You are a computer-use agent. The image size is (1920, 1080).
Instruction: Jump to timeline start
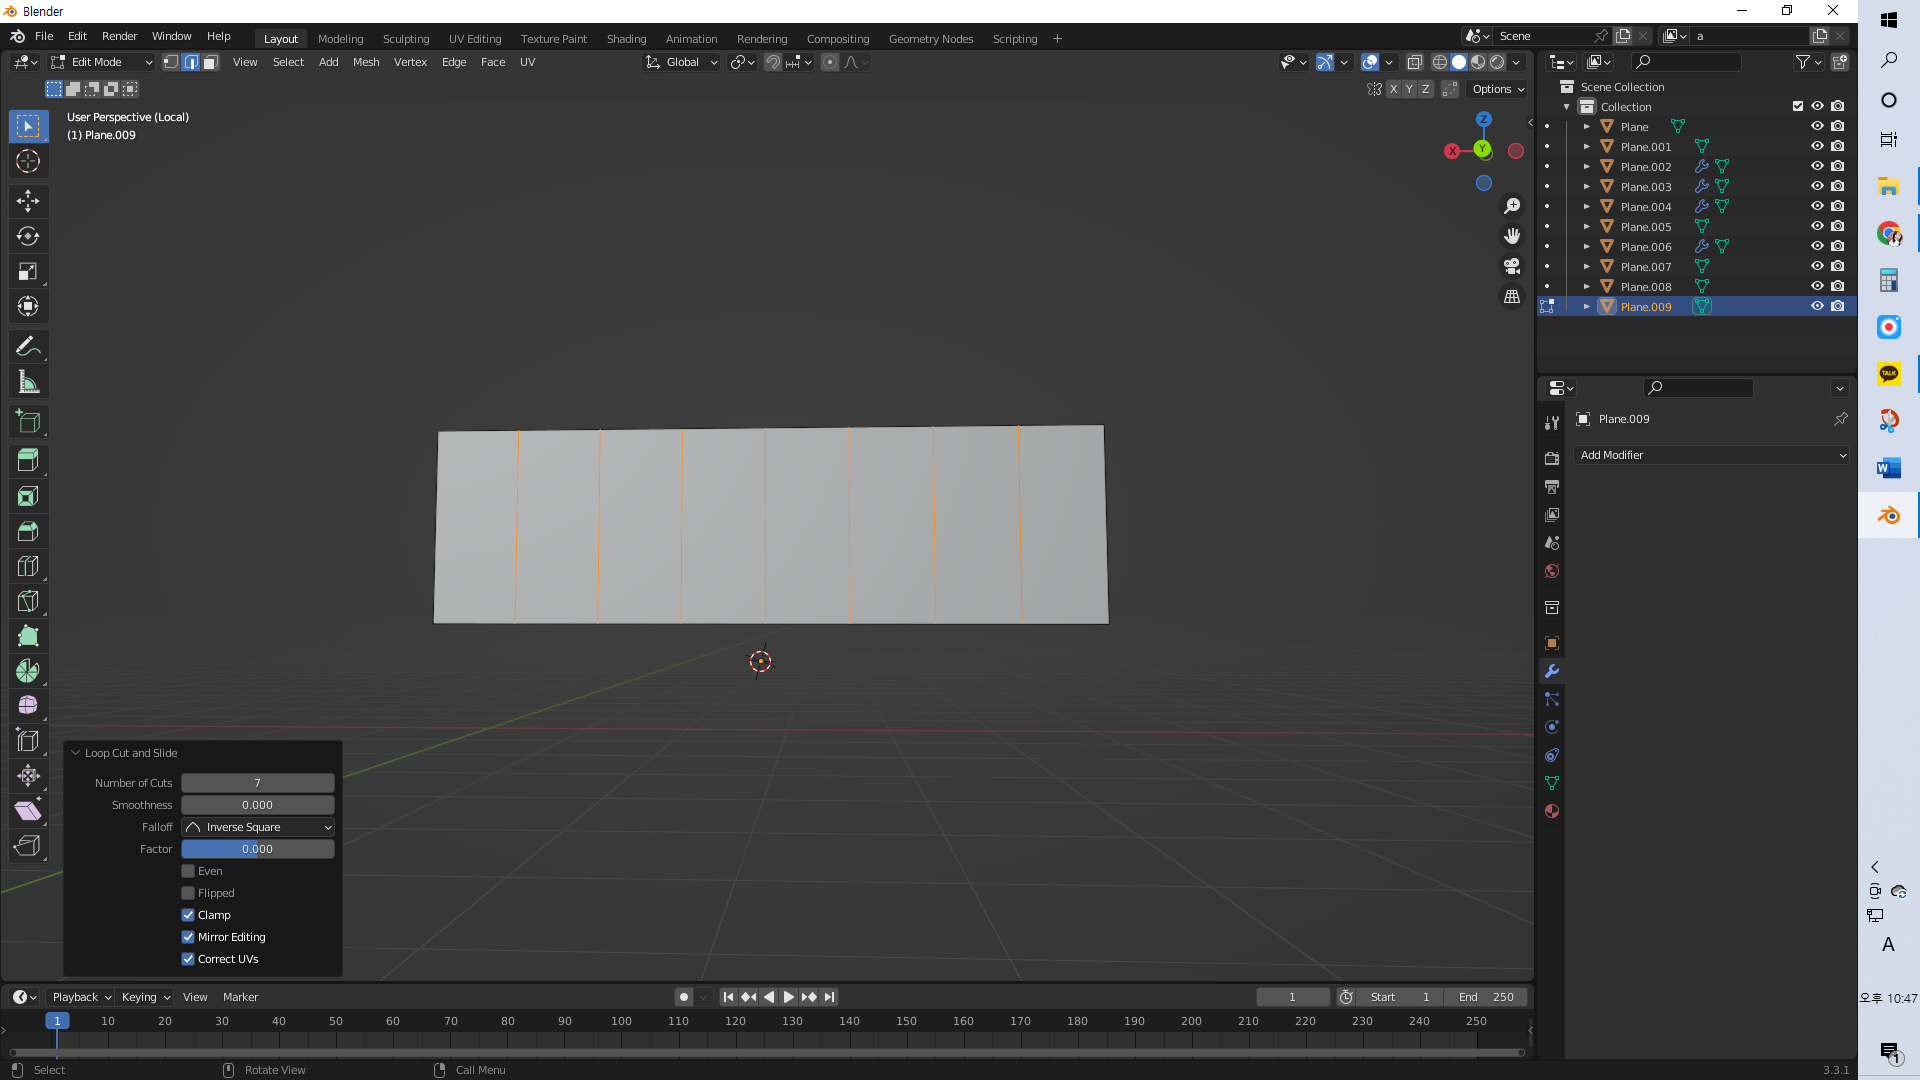pyautogui.click(x=728, y=997)
